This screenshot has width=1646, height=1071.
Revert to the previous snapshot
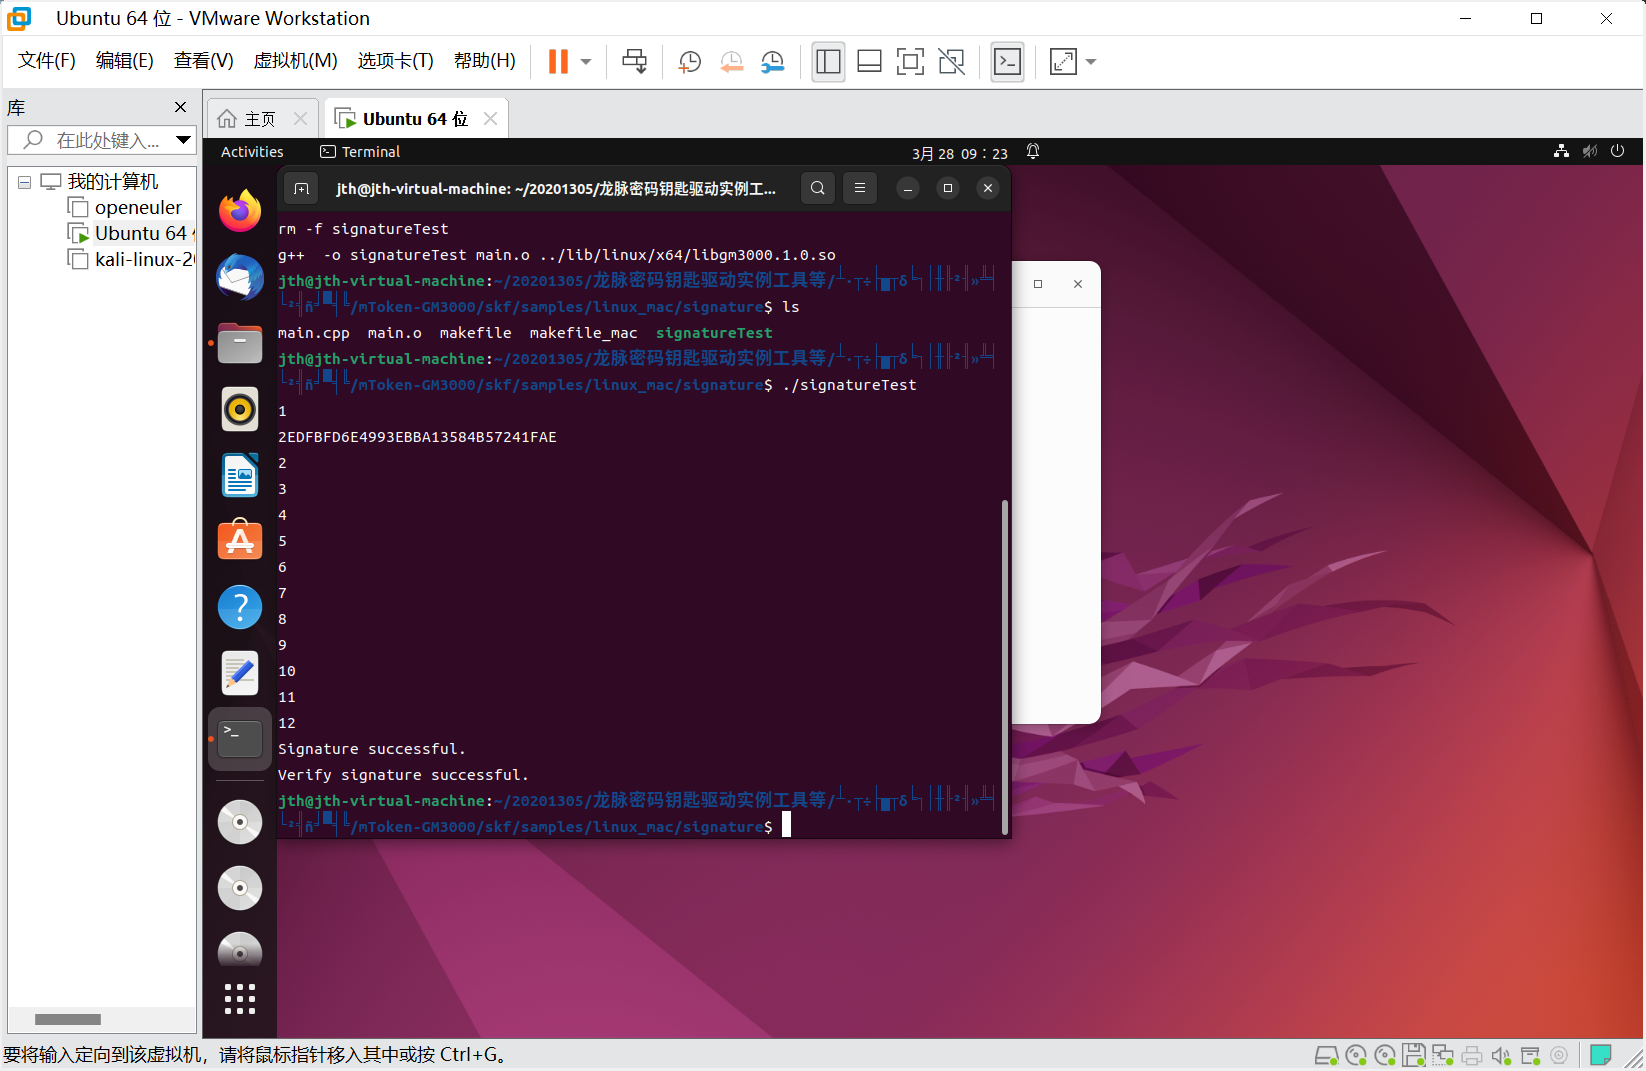tap(731, 62)
